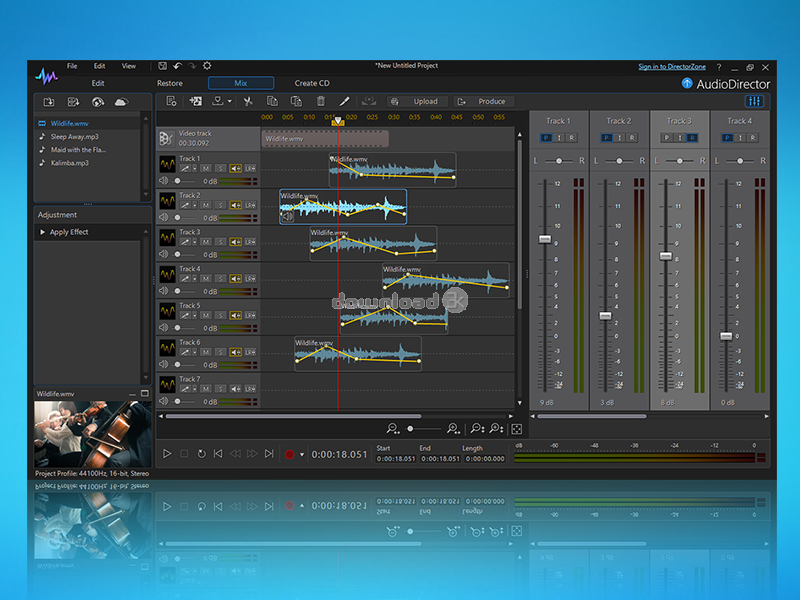
Task: Click the batch import icon in library panel
Action: (x=73, y=102)
